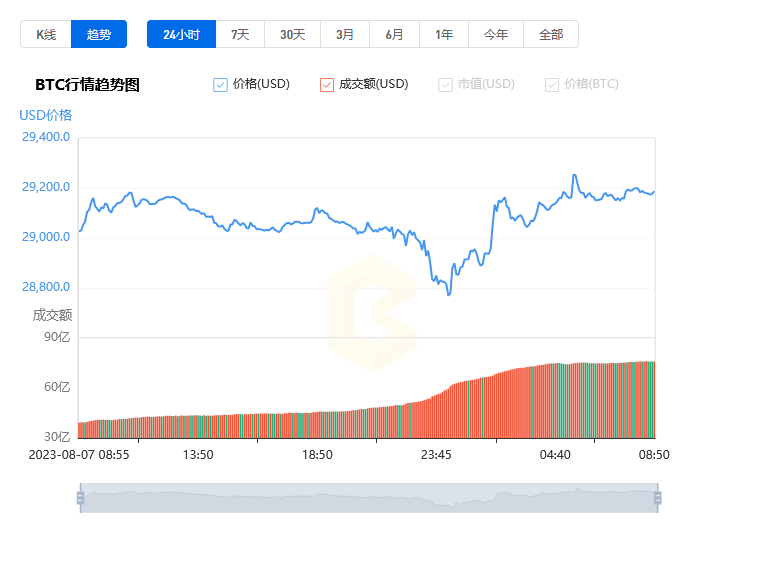Switch to the K线 chart view

pos(46,34)
